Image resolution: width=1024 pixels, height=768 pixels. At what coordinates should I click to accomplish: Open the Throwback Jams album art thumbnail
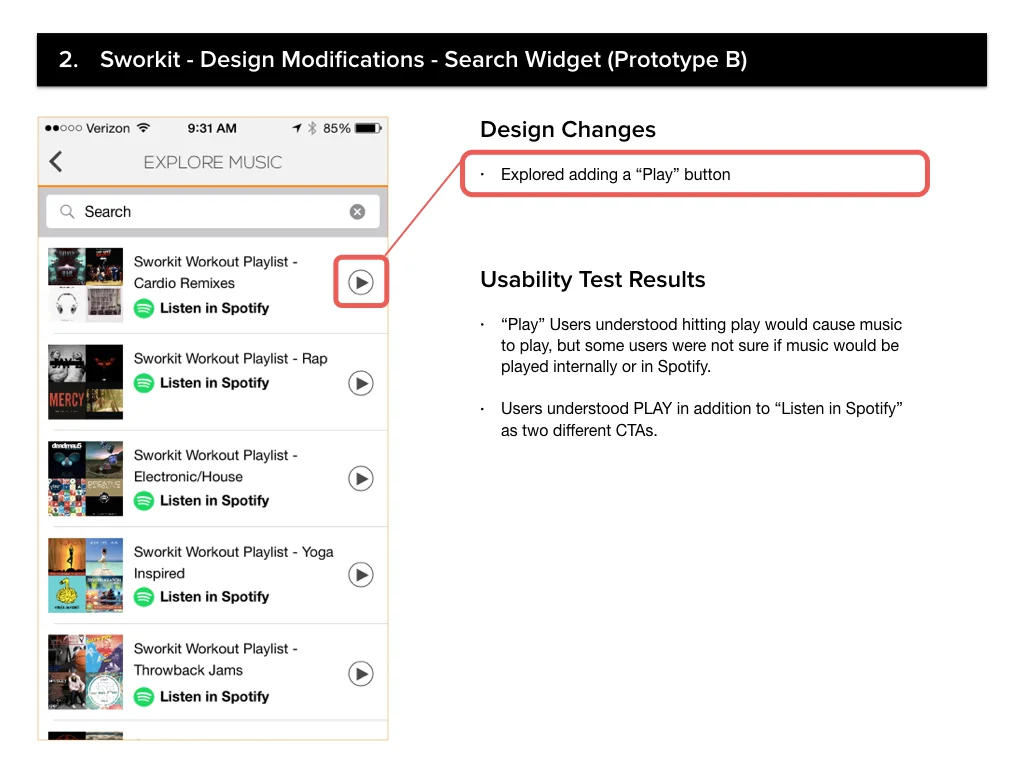click(86, 671)
